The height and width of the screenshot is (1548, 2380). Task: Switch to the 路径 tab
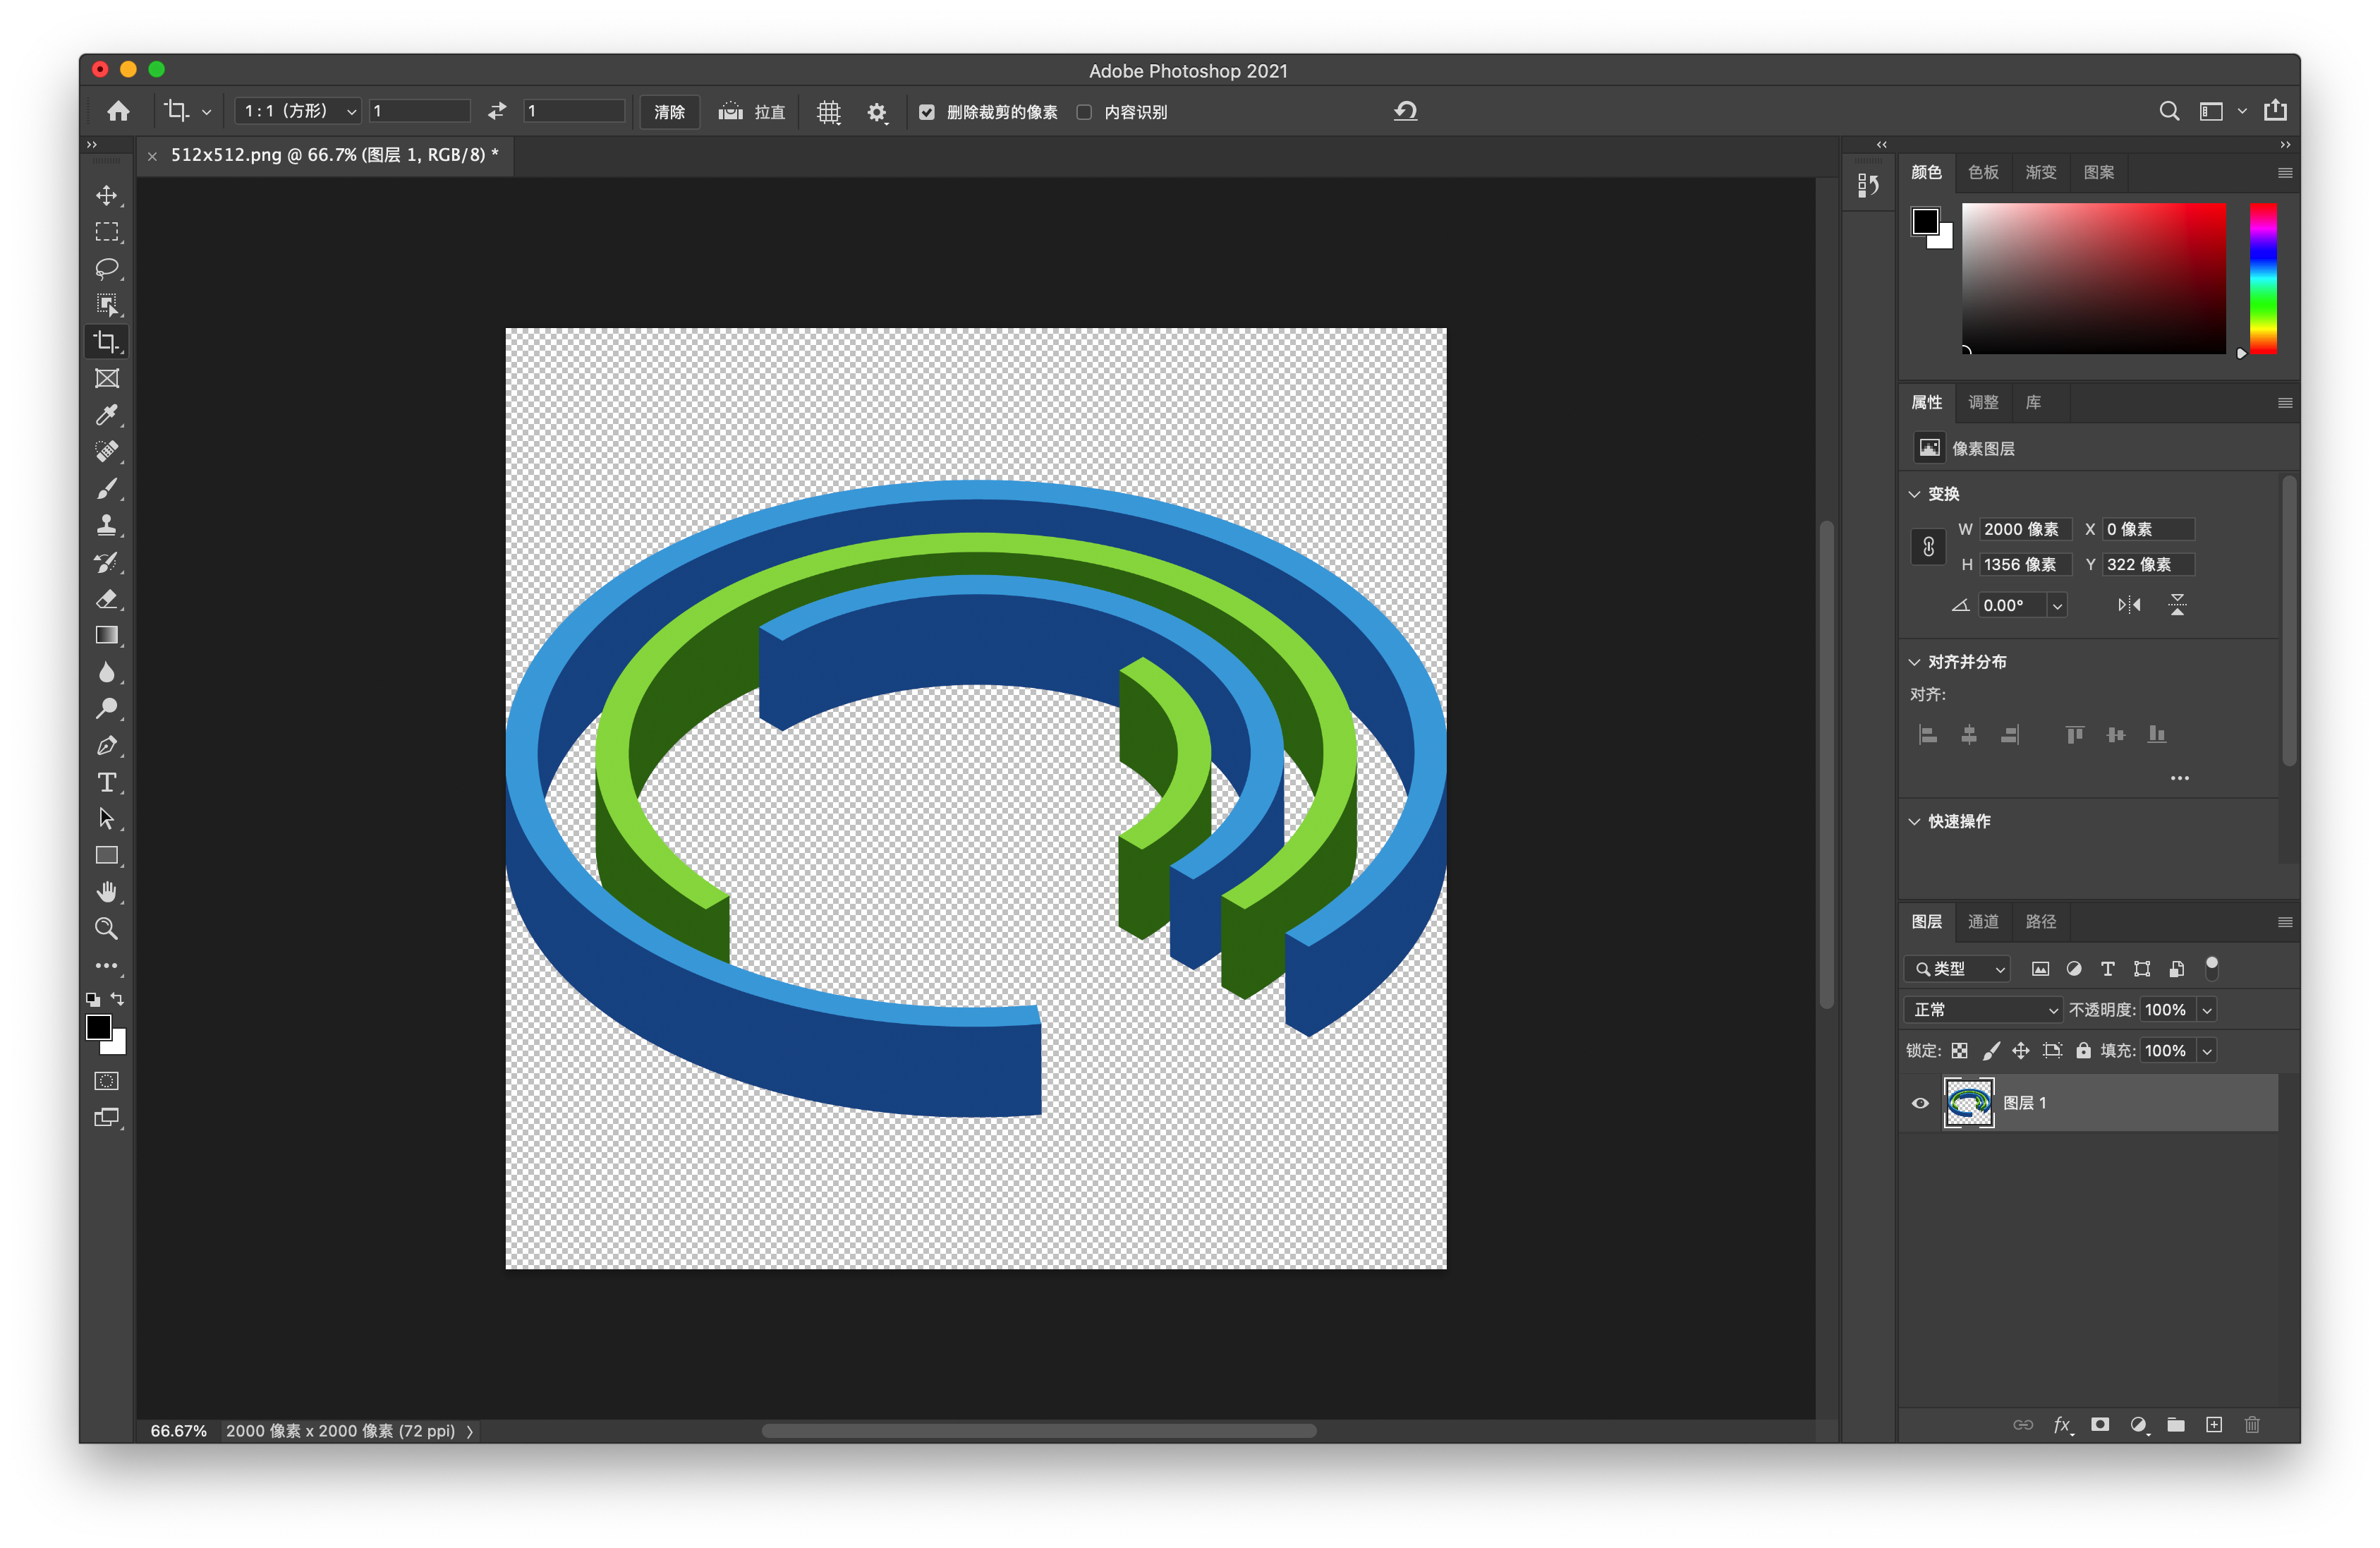click(x=2040, y=921)
